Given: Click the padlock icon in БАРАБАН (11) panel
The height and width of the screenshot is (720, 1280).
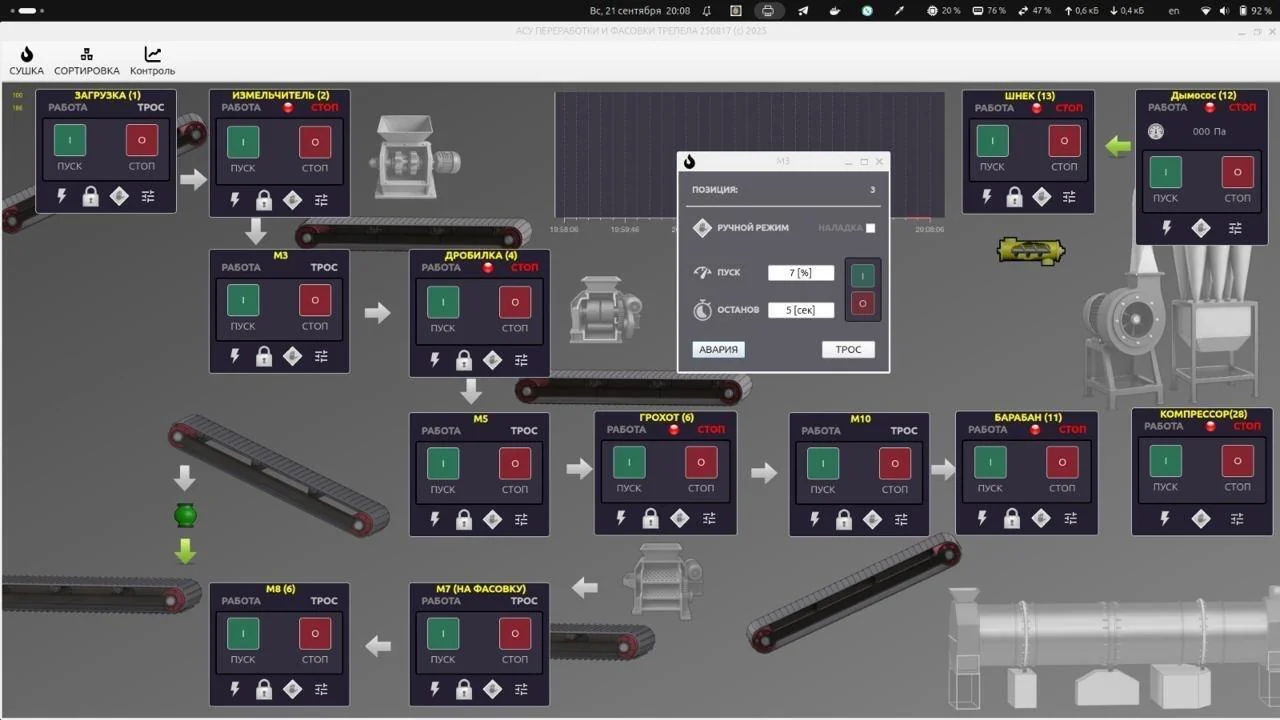Looking at the screenshot, I should coord(1012,518).
